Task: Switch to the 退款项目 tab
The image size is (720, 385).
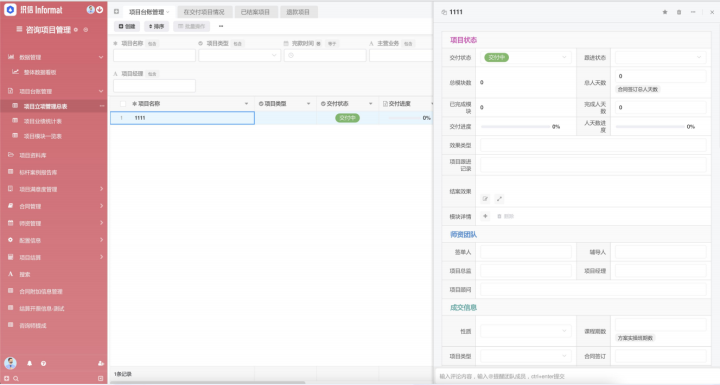Action: (298, 12)
